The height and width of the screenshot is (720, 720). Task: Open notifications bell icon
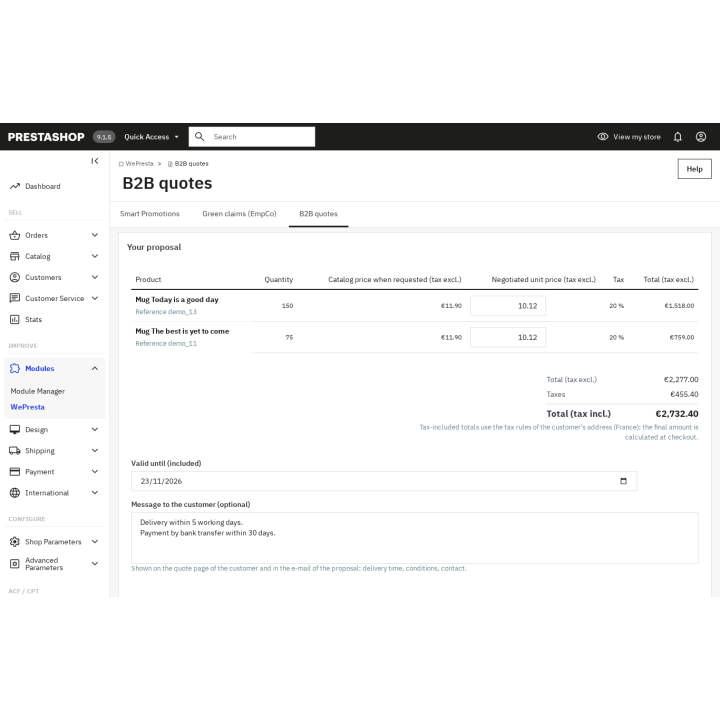tap(678, 137)
